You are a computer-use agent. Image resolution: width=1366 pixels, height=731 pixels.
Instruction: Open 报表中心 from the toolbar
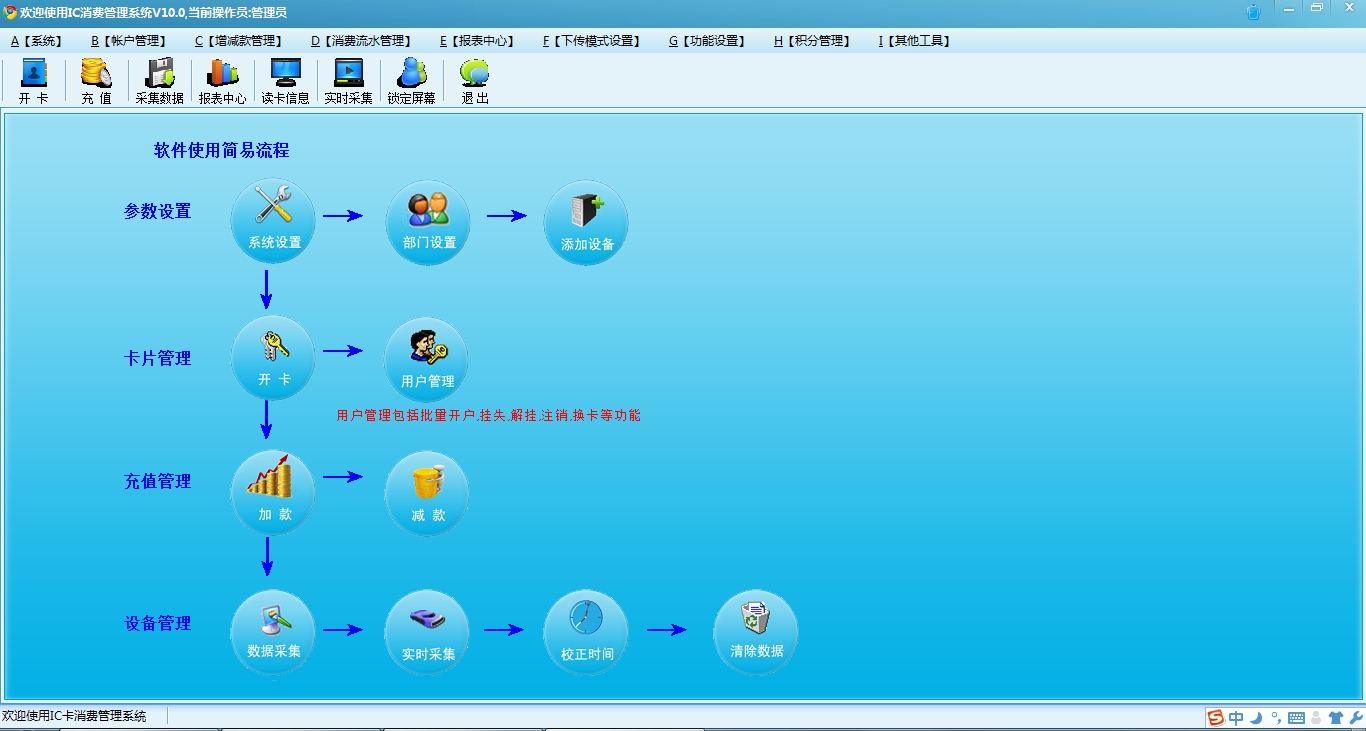(222, 82)
